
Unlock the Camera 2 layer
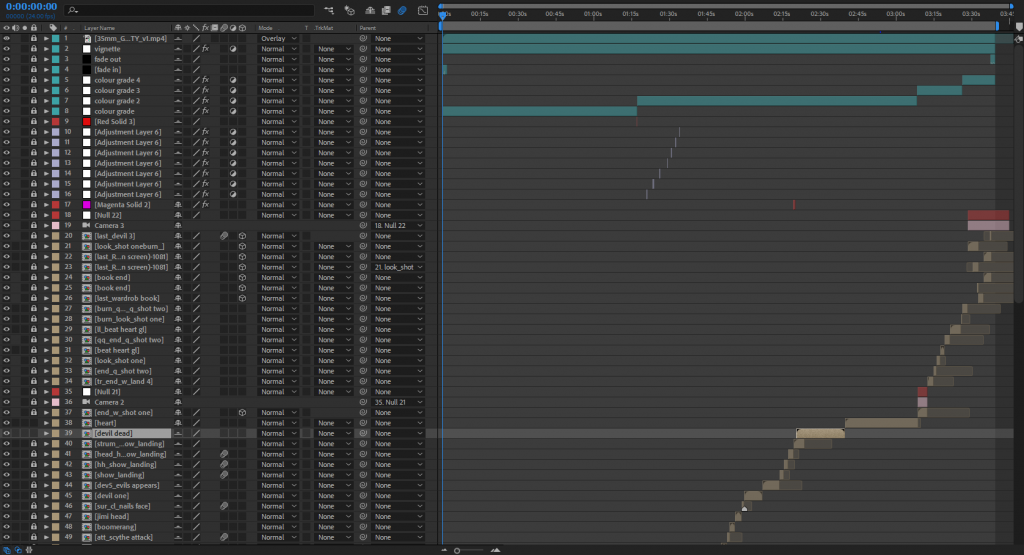[34, 402]
